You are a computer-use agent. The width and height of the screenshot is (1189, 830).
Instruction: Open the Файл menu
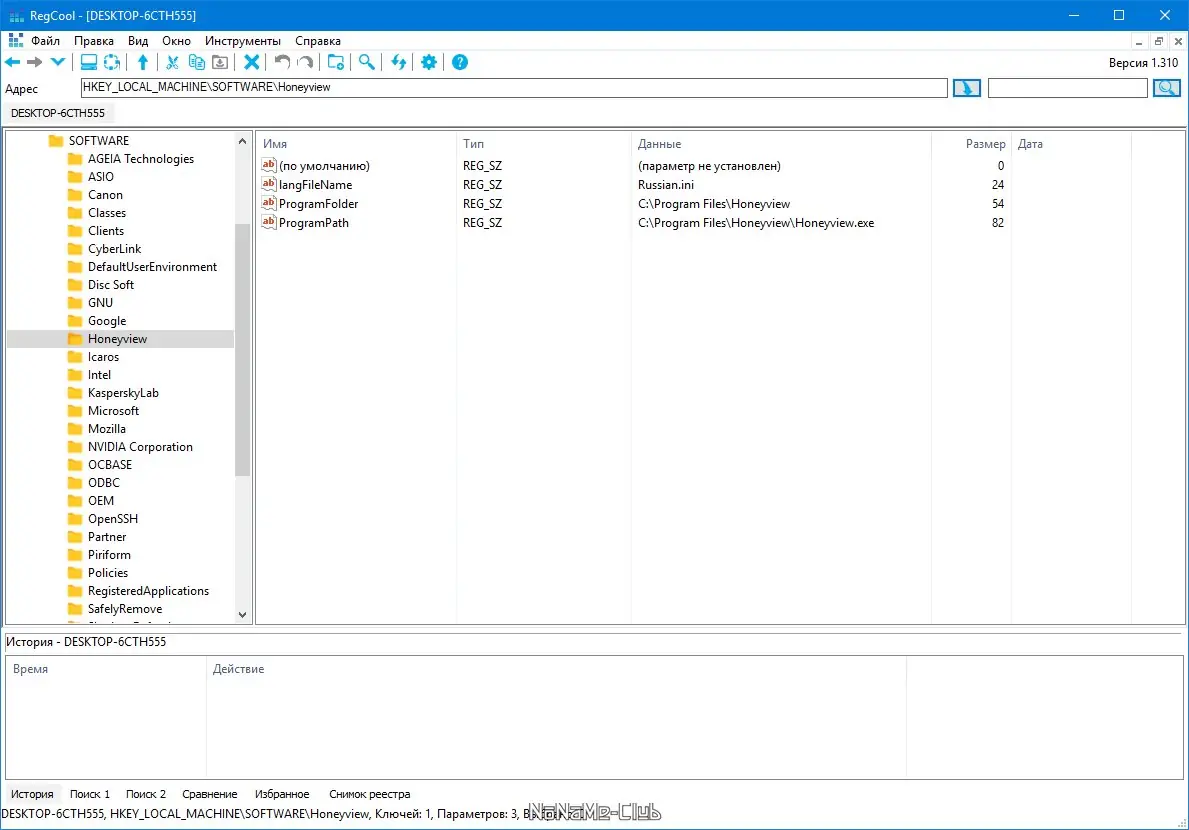click(45, 41)
